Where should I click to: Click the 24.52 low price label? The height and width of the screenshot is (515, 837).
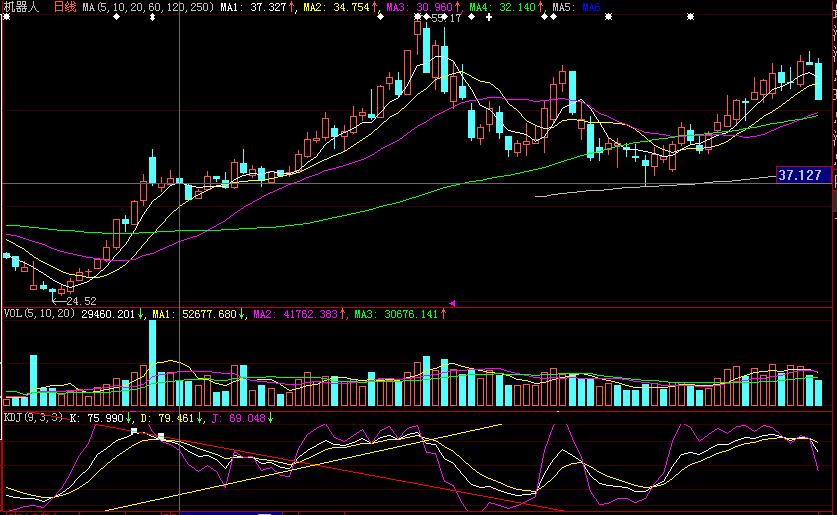(81, 301)
